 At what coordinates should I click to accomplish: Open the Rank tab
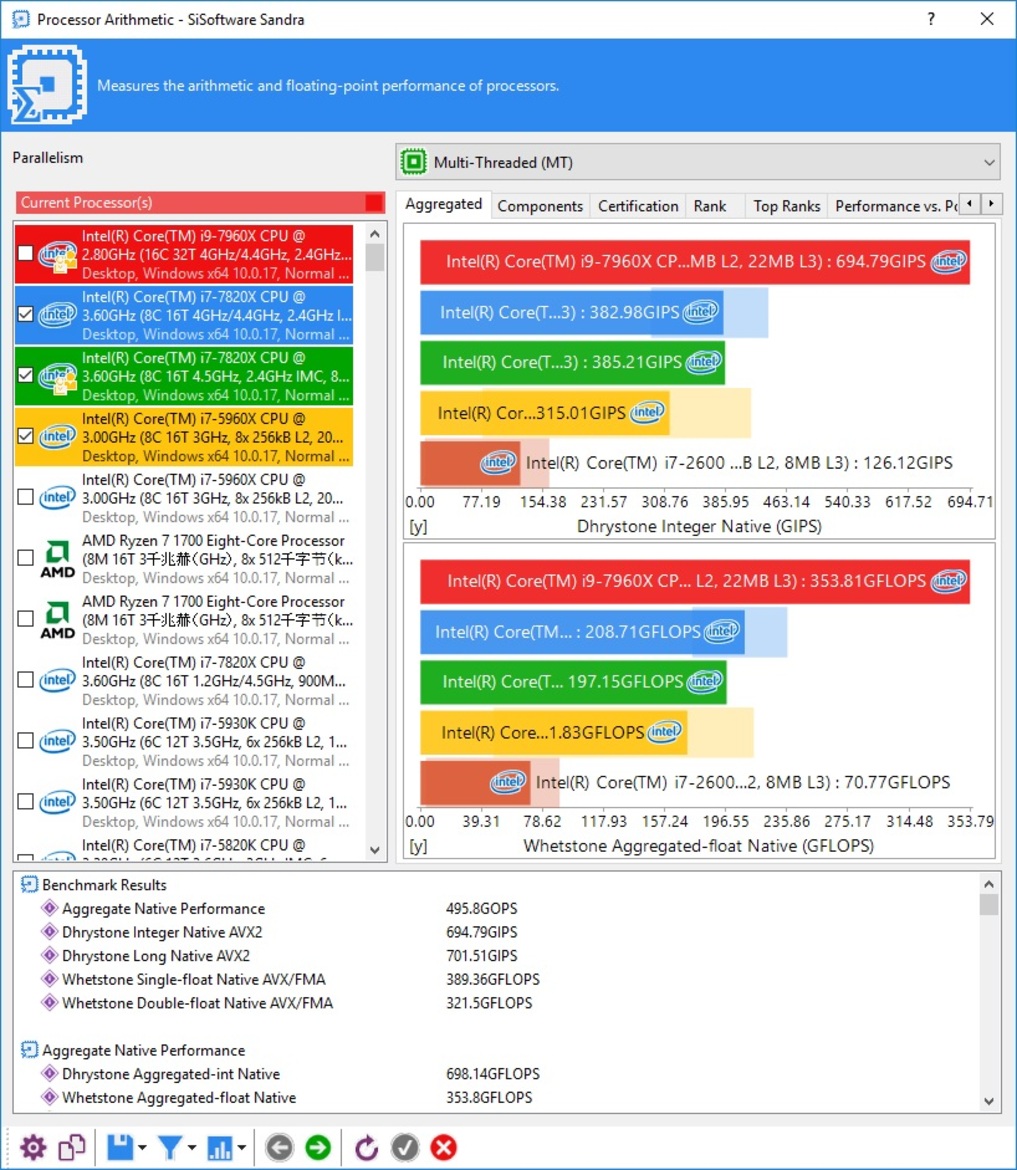coord(710,206)
